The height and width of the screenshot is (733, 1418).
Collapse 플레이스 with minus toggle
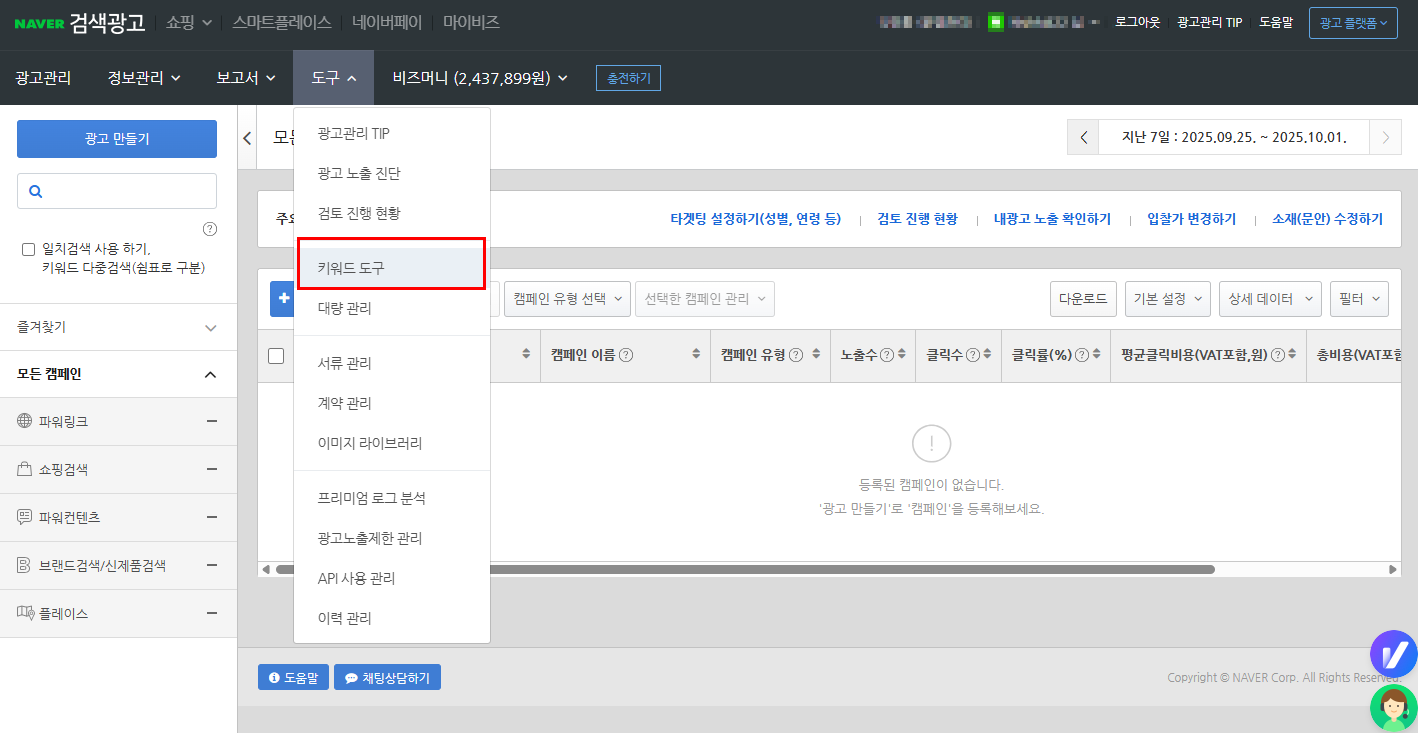pyautogui.click(x=211, y=613)
